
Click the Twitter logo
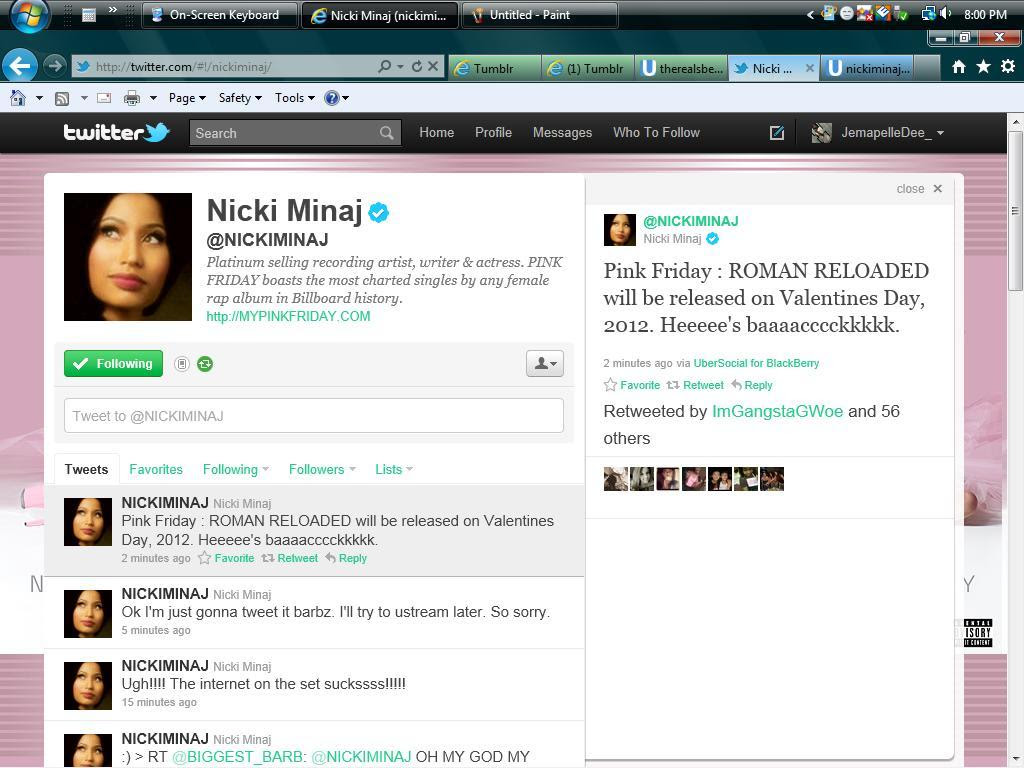point(116,133)
